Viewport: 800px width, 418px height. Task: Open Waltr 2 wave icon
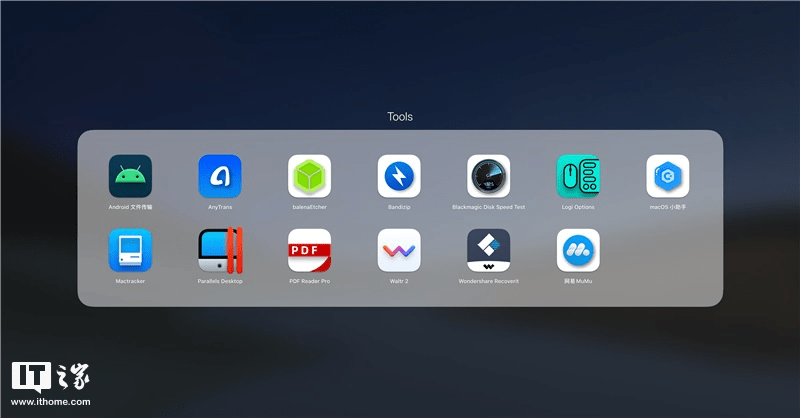(x=399, y=250)
